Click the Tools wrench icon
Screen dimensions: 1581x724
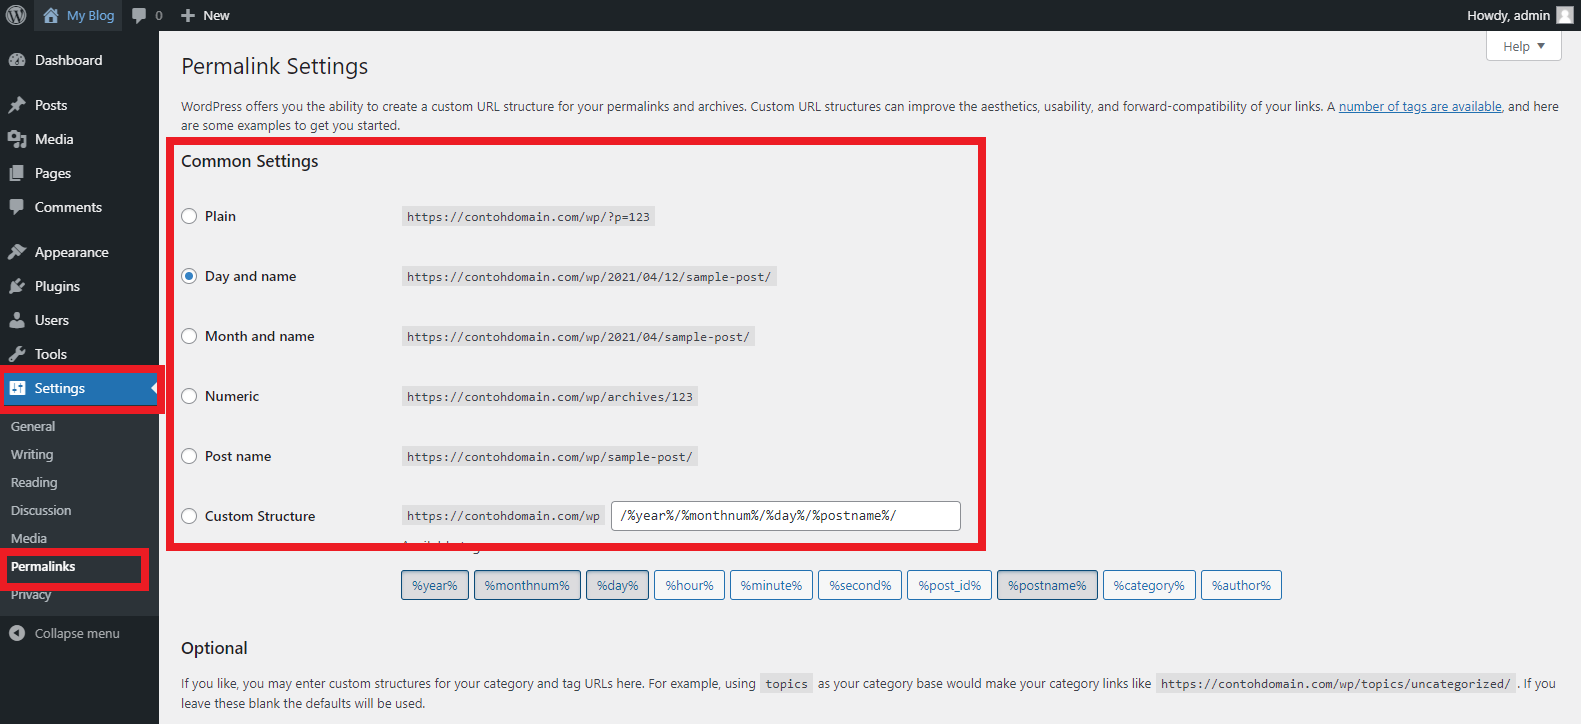pyautogui.click(x=17, y=354)
